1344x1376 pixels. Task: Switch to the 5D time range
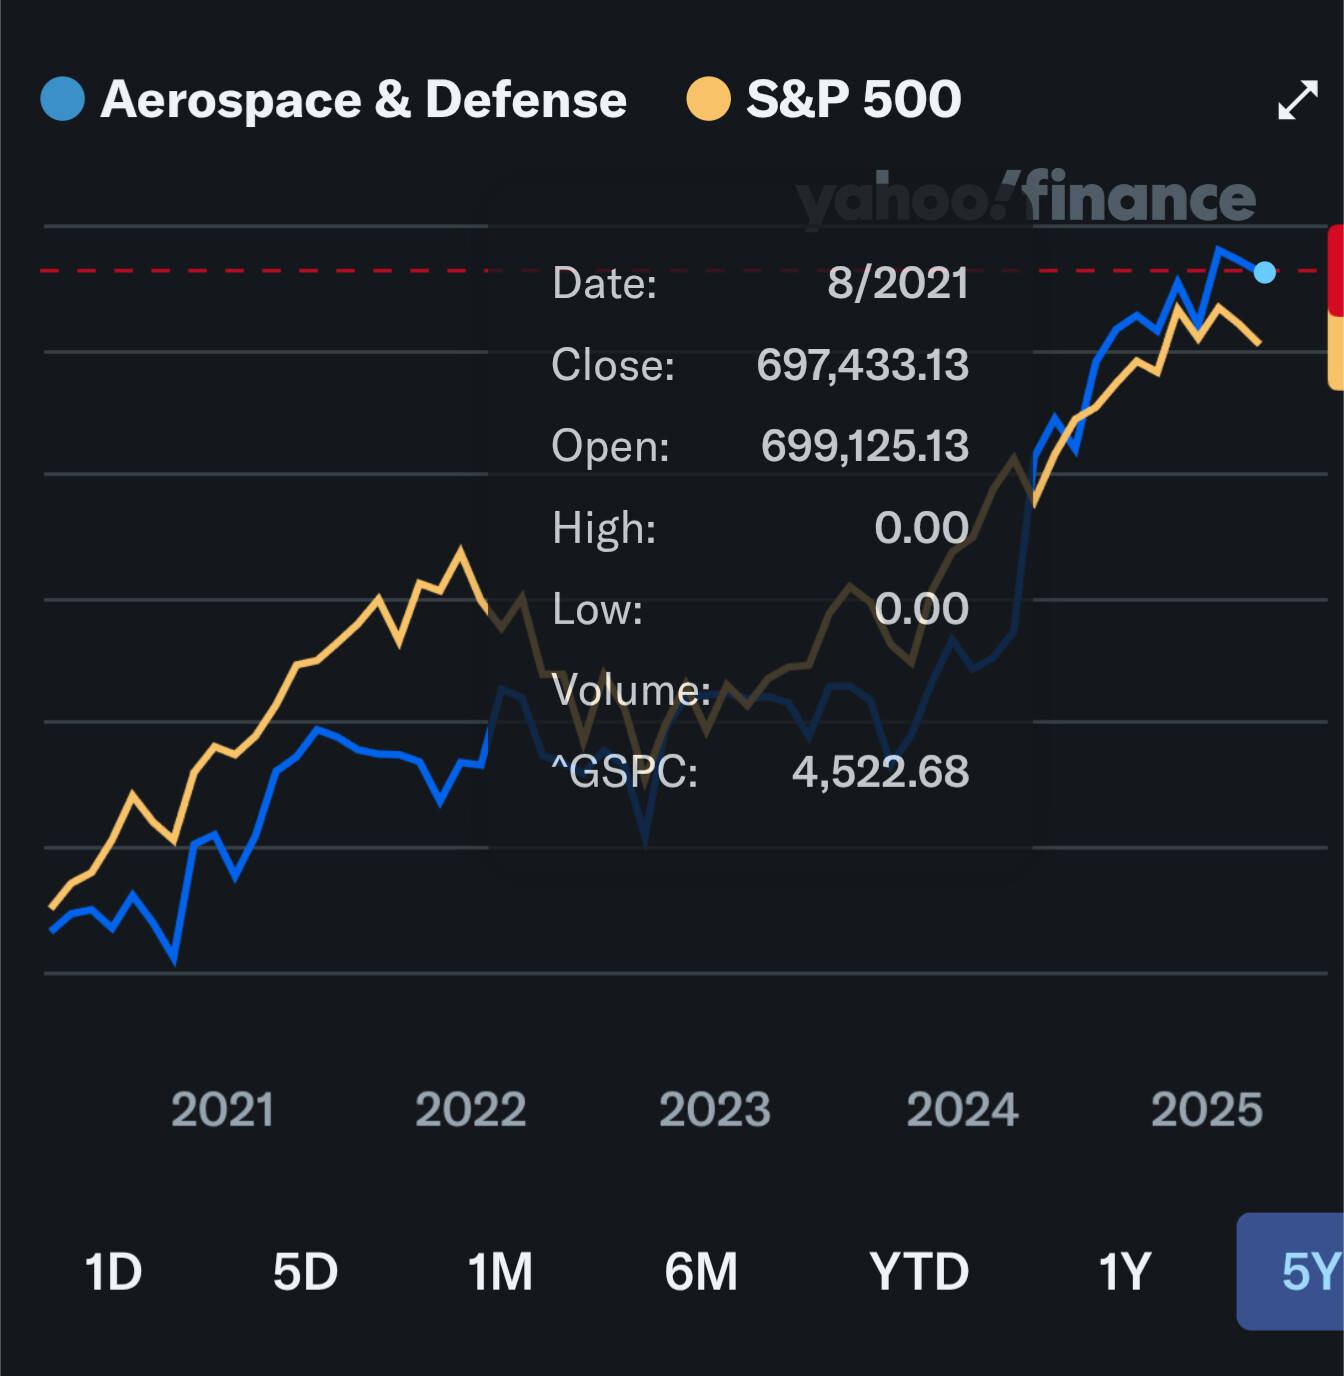[x=305, y=1272]
